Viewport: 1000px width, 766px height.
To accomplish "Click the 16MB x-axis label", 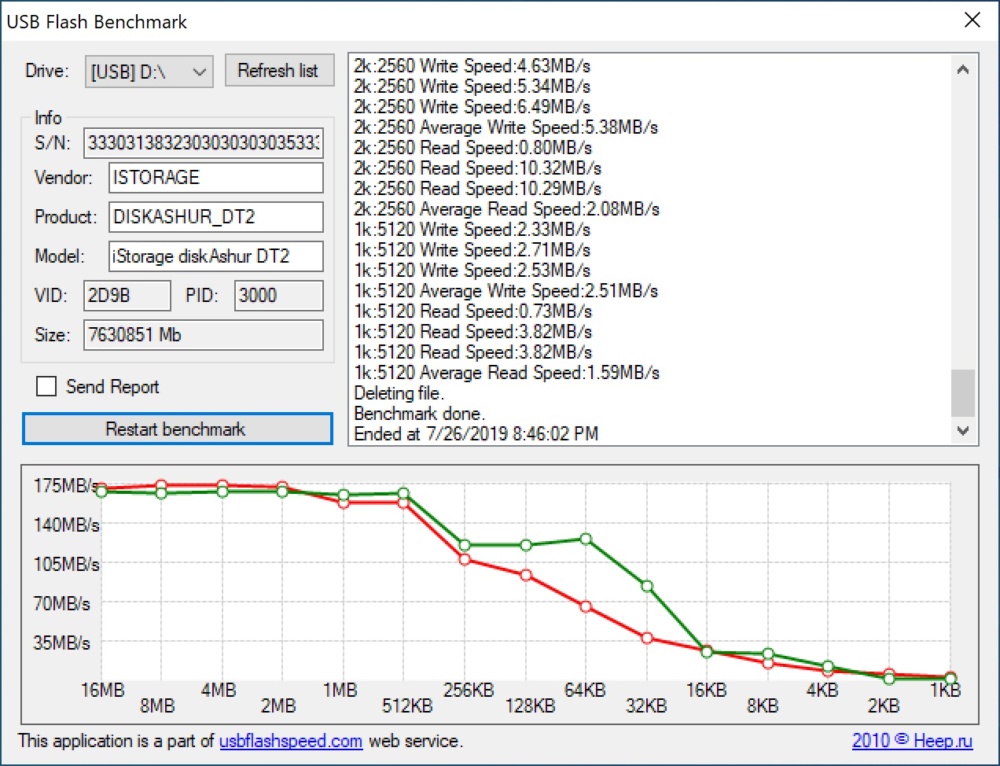I will 103,690.
